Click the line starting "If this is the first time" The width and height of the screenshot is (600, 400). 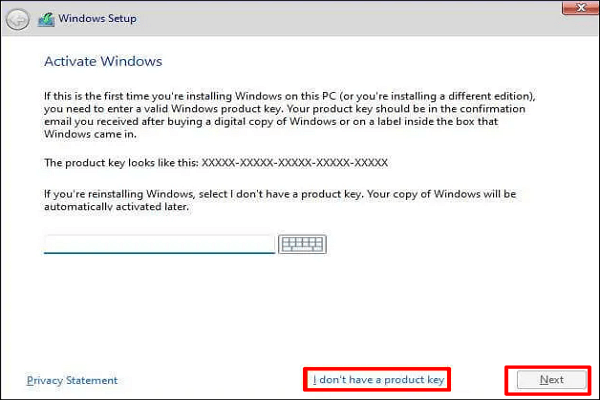tap(290, 95)
